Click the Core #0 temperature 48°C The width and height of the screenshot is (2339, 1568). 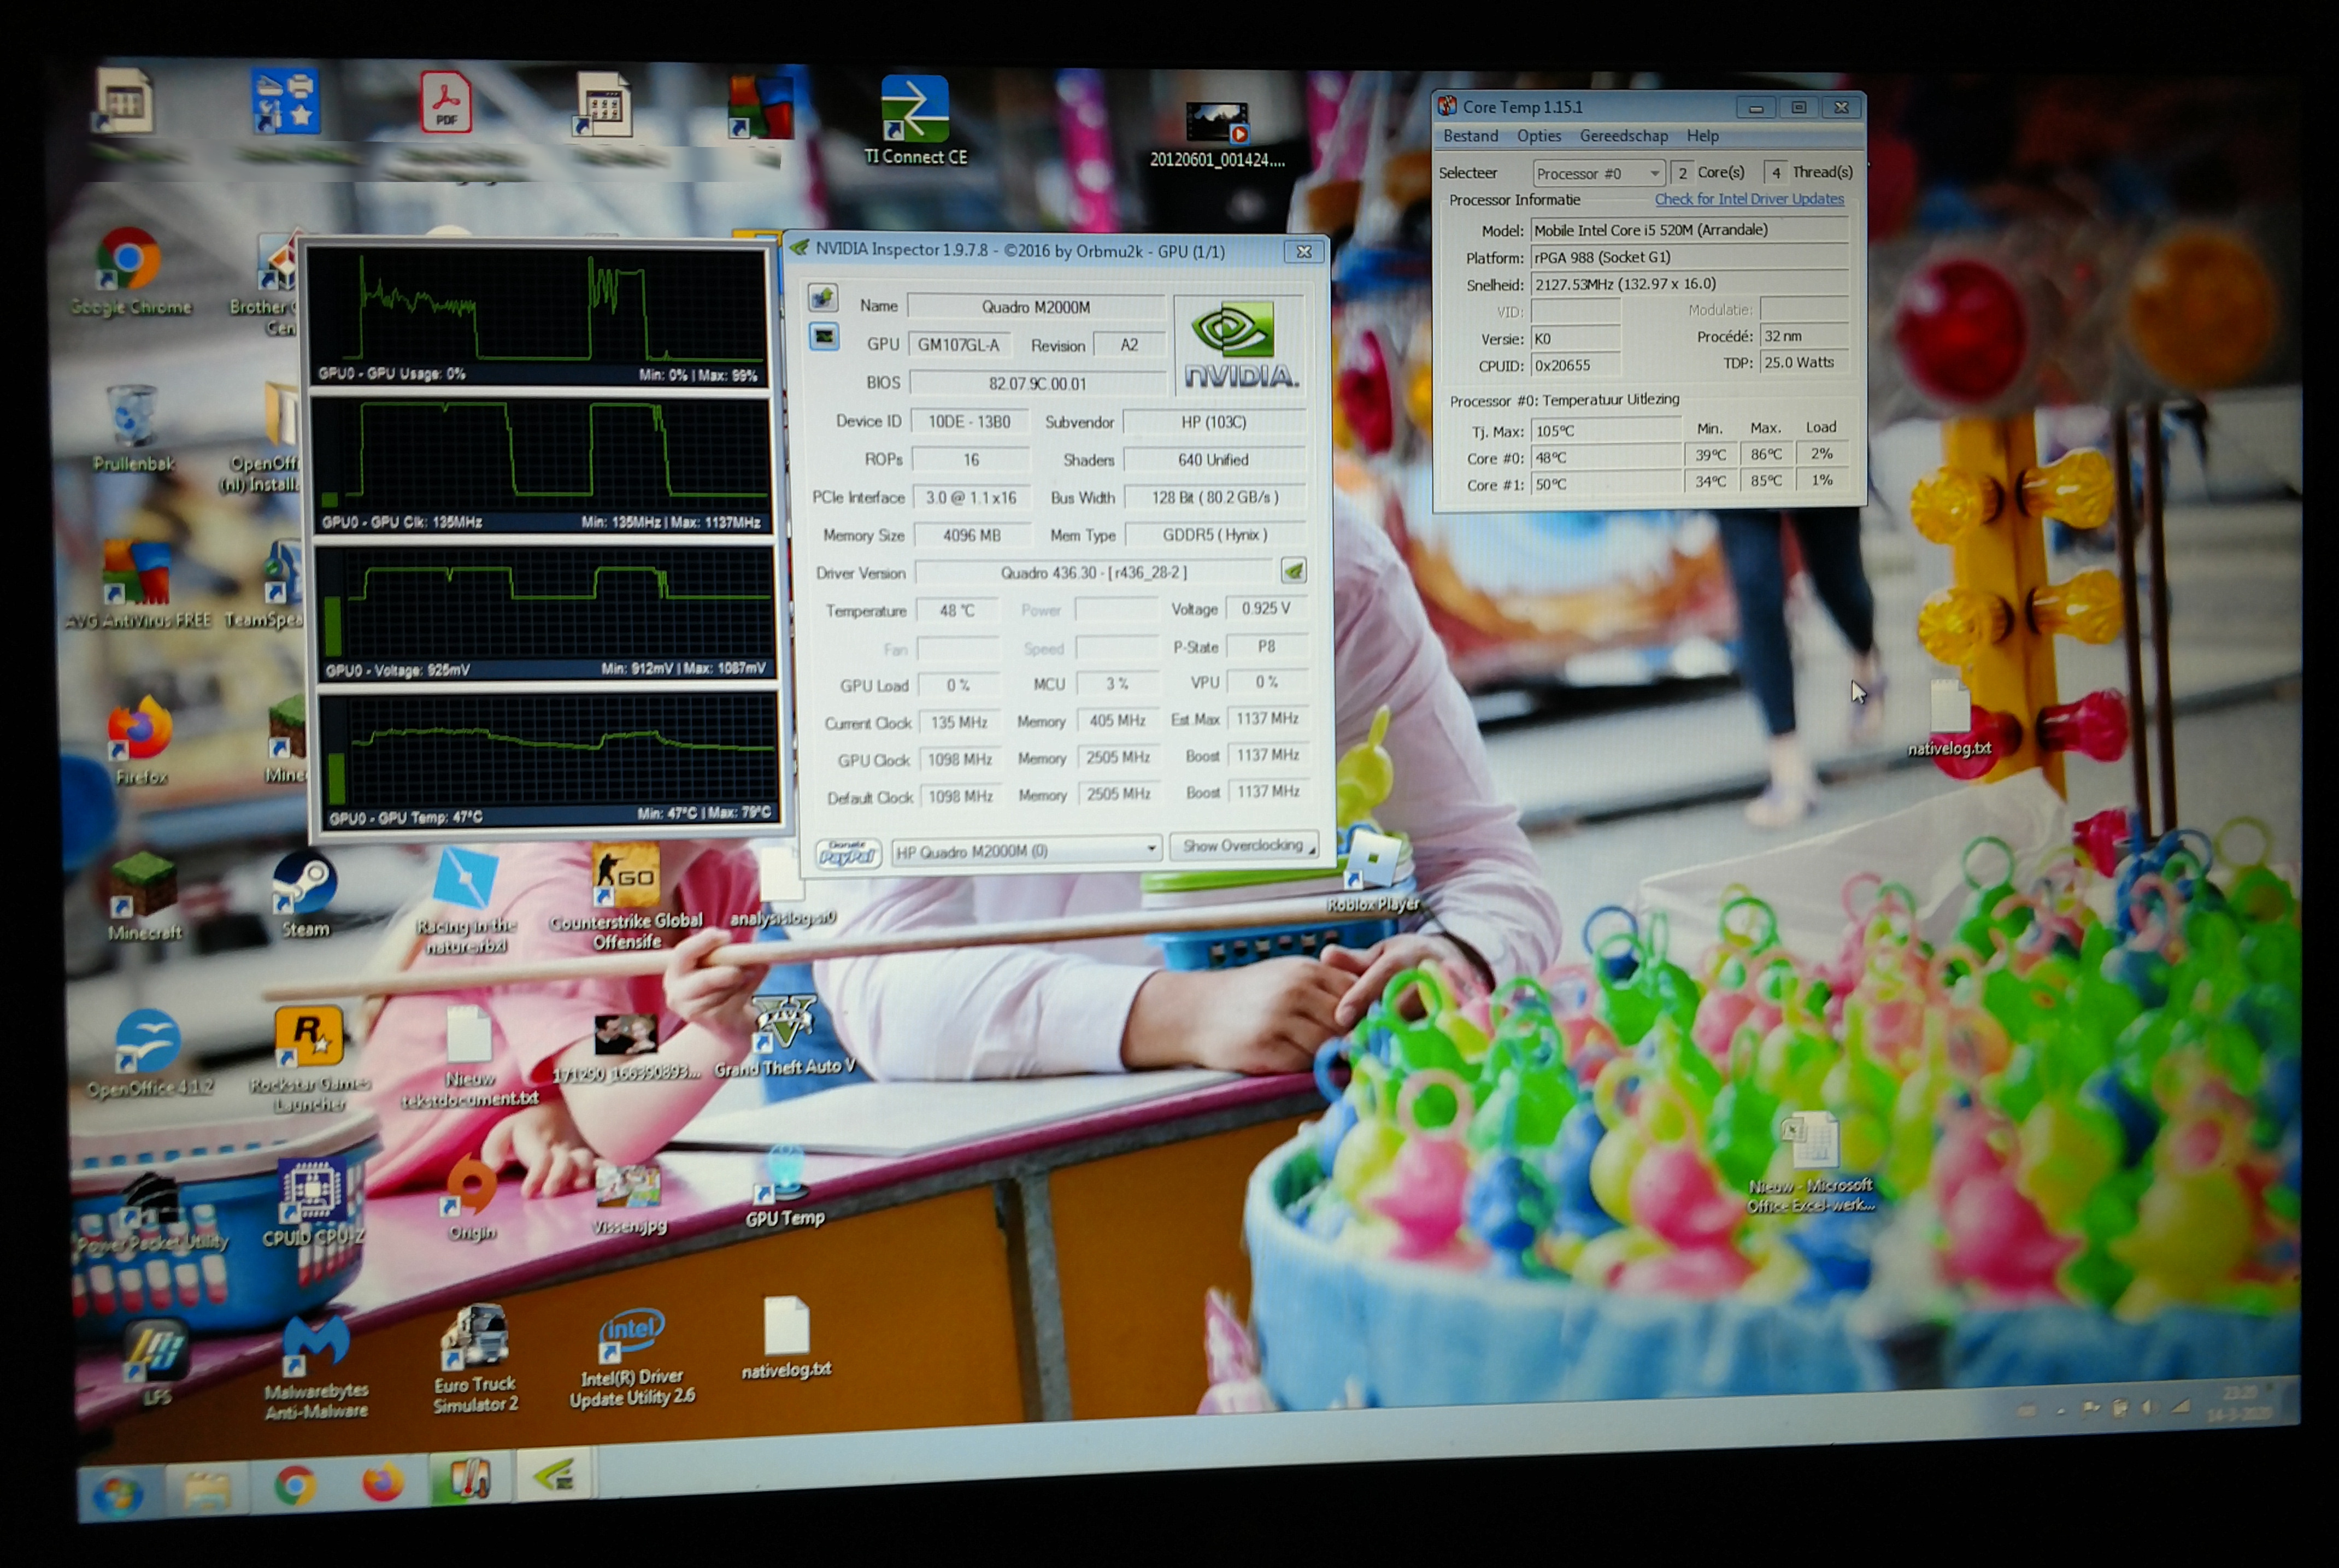tap(1606, 458)
